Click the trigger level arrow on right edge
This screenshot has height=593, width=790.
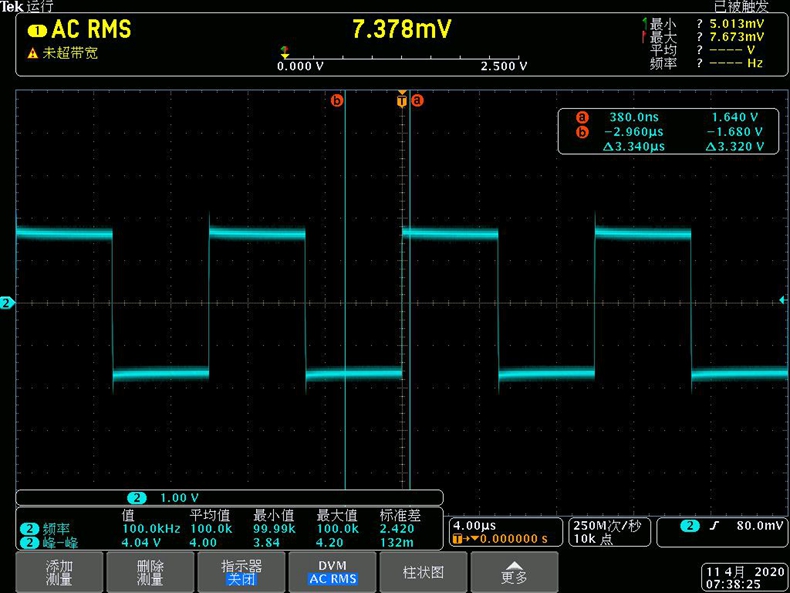click(782, 300)
